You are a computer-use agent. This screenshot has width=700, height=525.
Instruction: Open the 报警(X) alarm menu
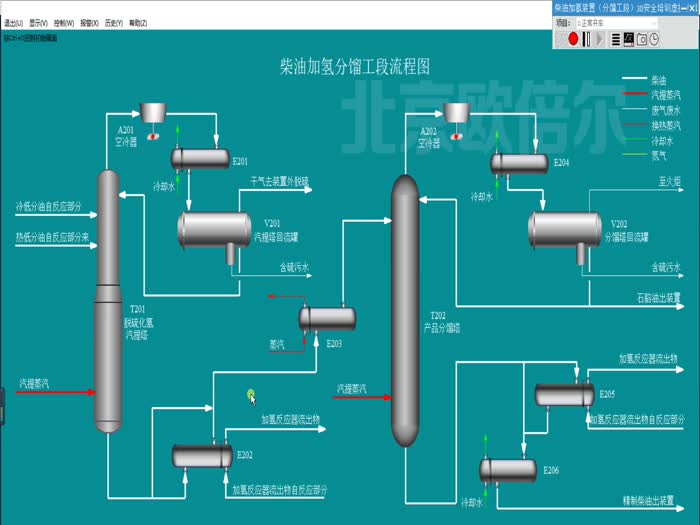pyautogui.click(x=89, y=22)
